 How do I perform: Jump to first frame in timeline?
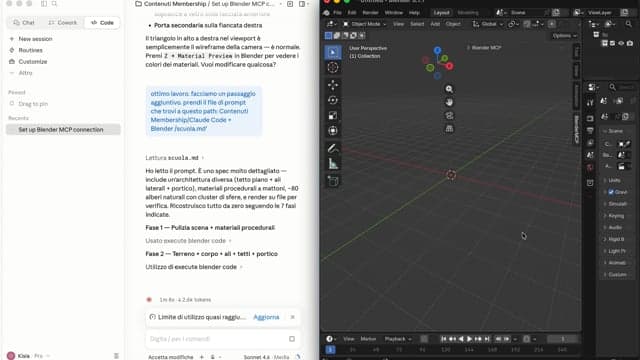[x=444, y=339]
